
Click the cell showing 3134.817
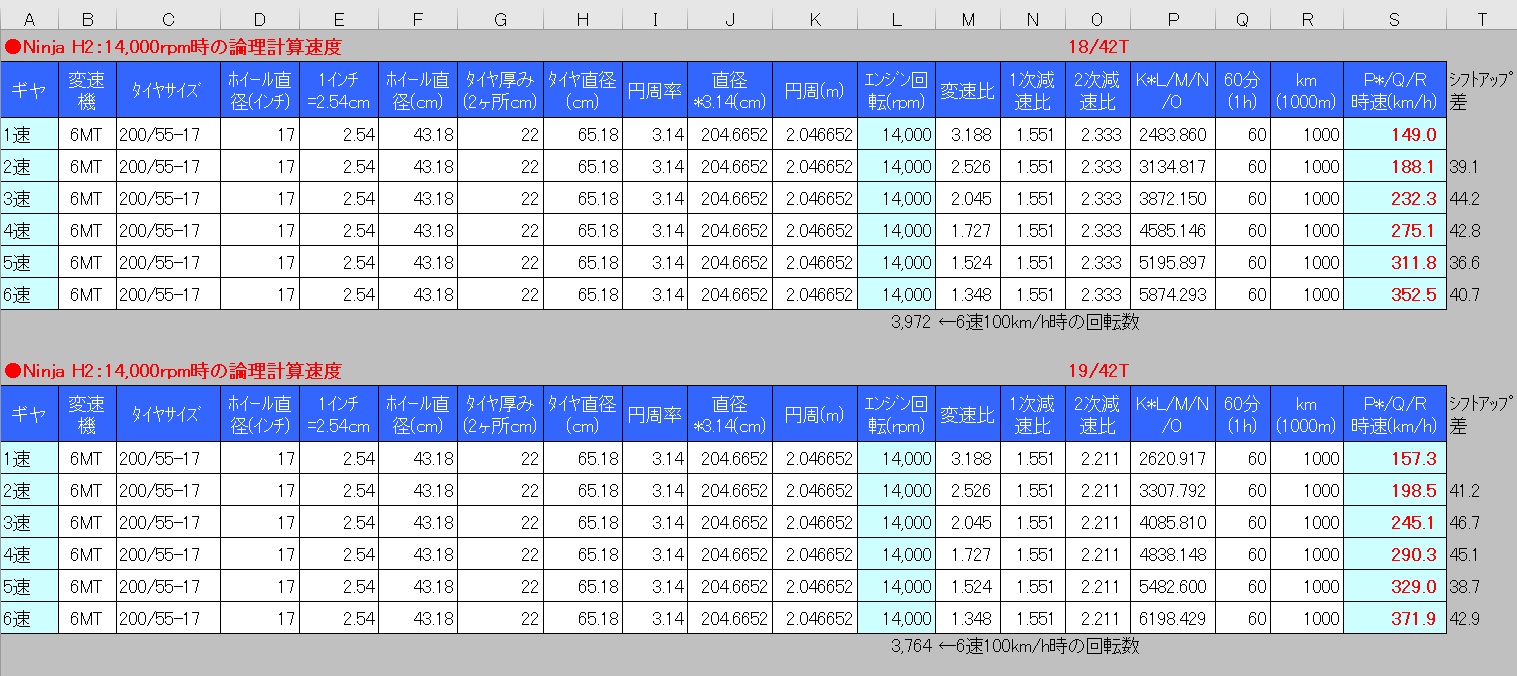tap(1172, 166)
